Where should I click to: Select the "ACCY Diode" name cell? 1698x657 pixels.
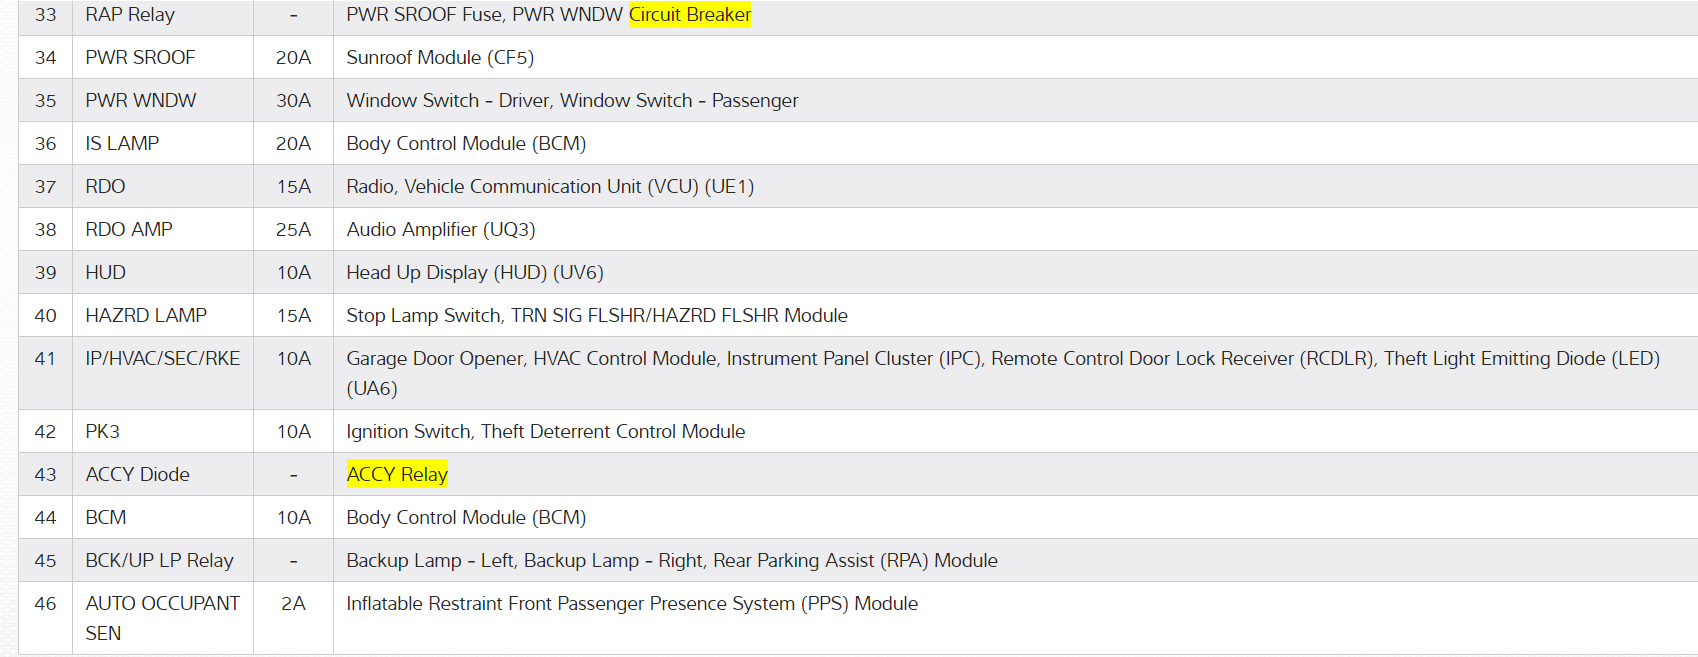click(x=137, y=475)
